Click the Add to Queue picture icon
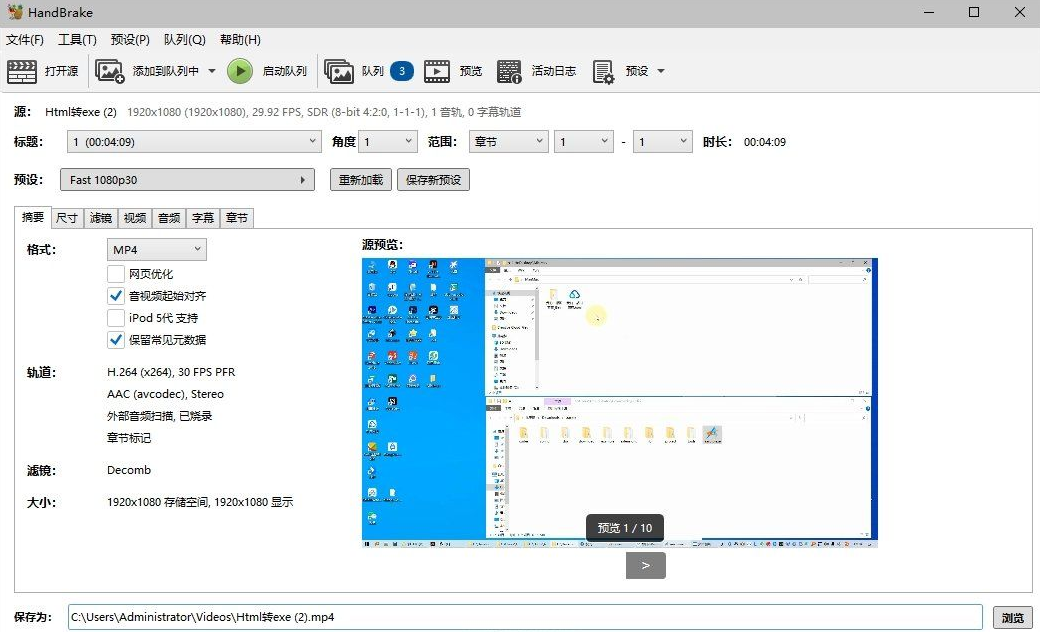Viewport: 1040px width, 632px height. 110,71
